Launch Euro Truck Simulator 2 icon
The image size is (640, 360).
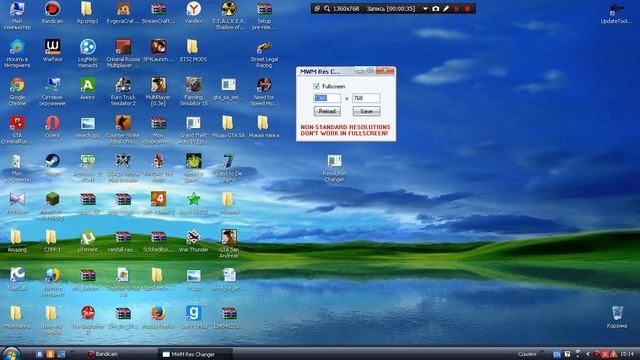click(123, 92)
